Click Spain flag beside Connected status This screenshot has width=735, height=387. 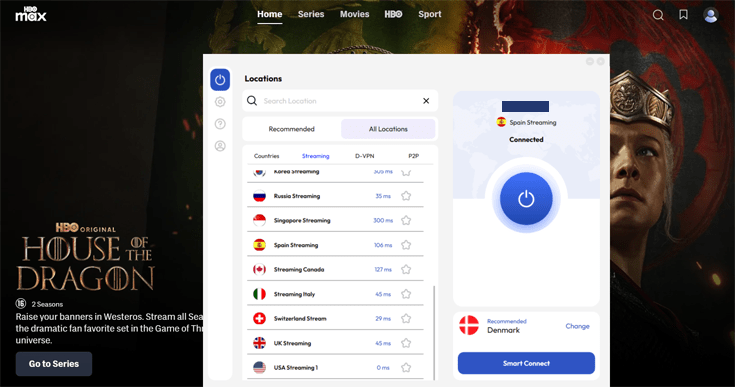501,122
